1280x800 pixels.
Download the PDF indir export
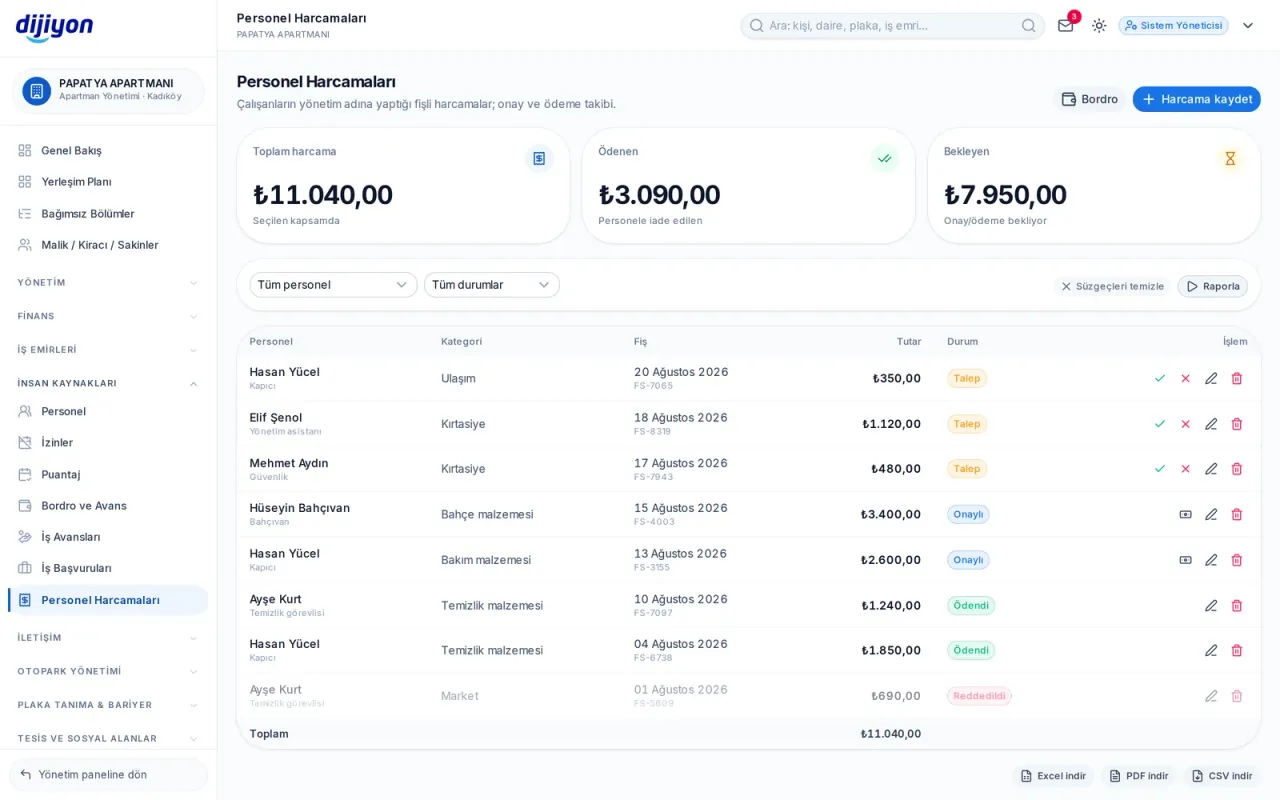click(1138, 776)
